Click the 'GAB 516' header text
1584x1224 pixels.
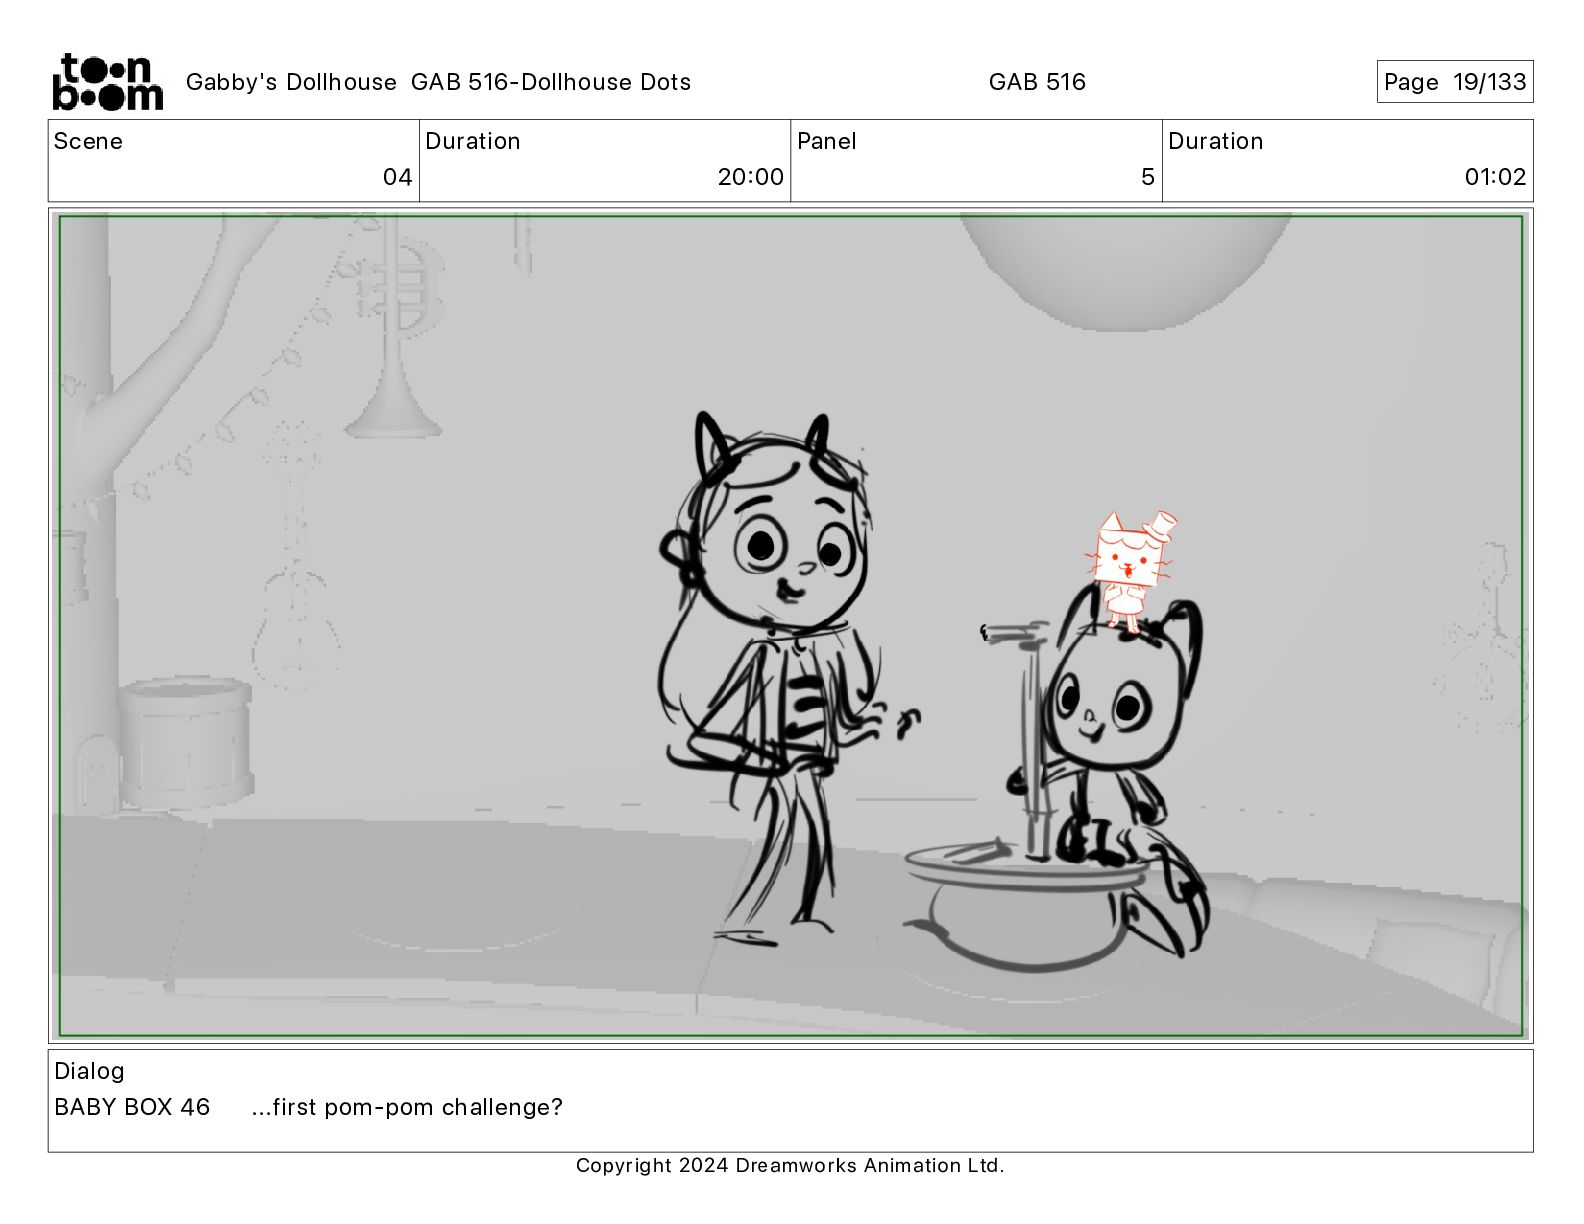pos(1037,82)
